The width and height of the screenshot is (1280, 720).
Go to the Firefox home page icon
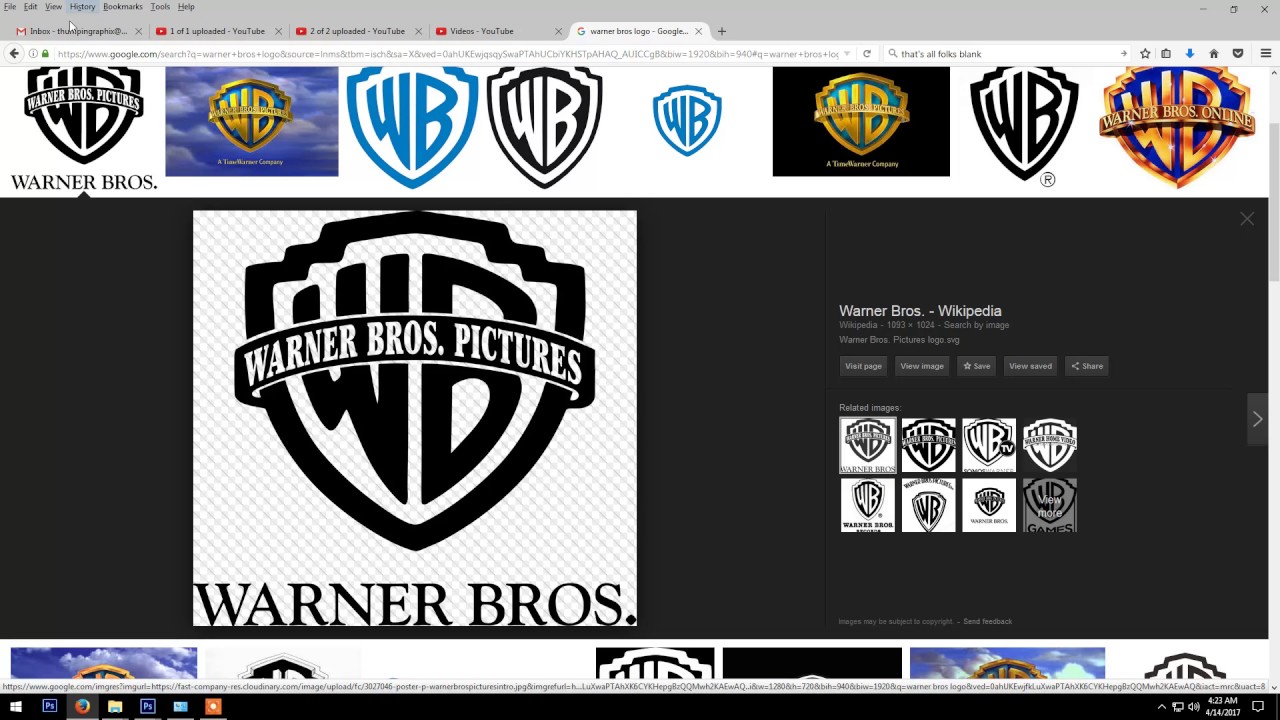[1214, 54]
